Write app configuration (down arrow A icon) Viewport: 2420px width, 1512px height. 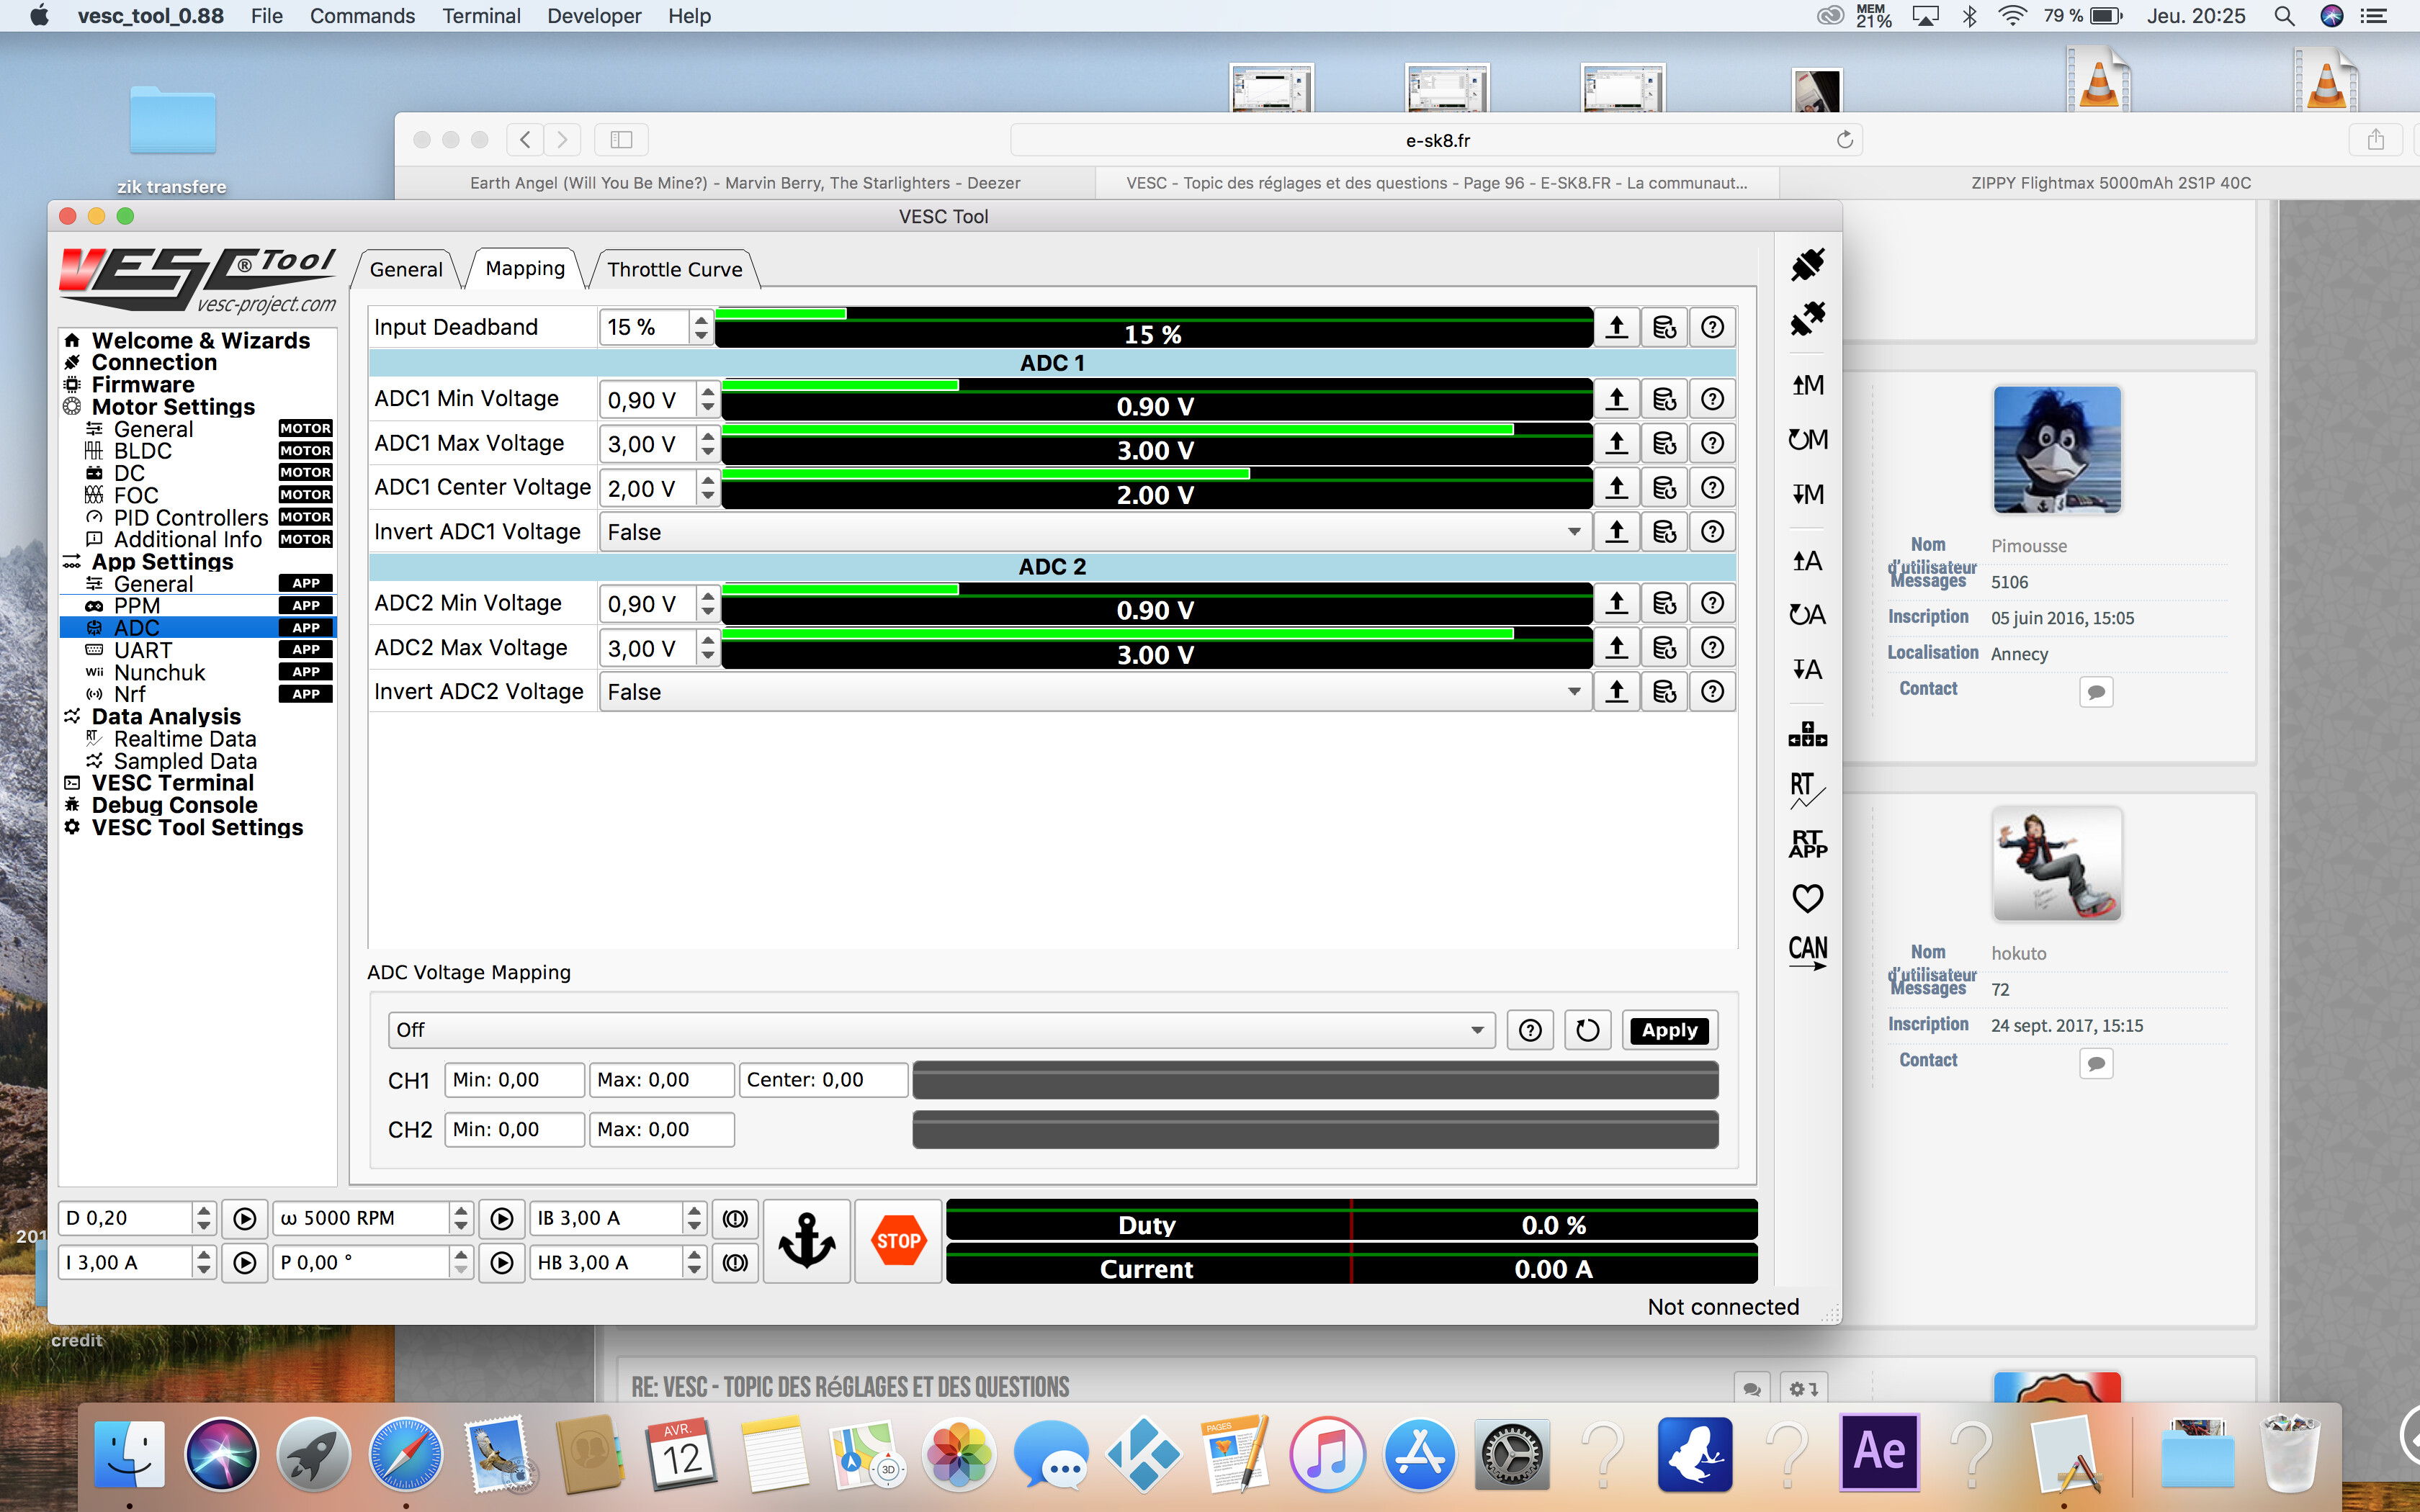tap(1807, 669)
